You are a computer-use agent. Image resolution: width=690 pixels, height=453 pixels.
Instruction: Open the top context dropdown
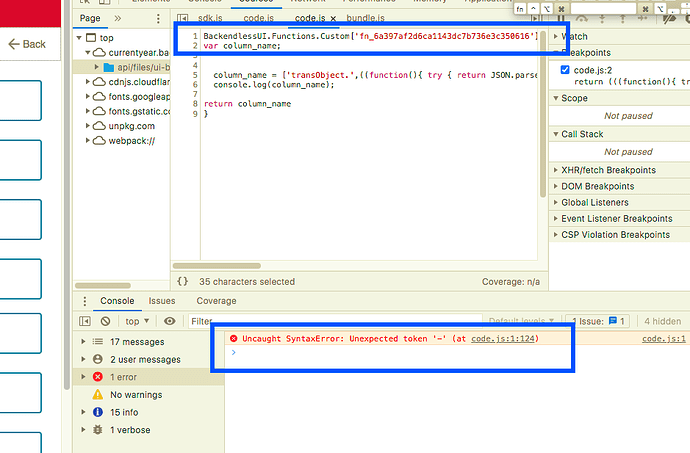pyautogui.click(x=137, y=321)
